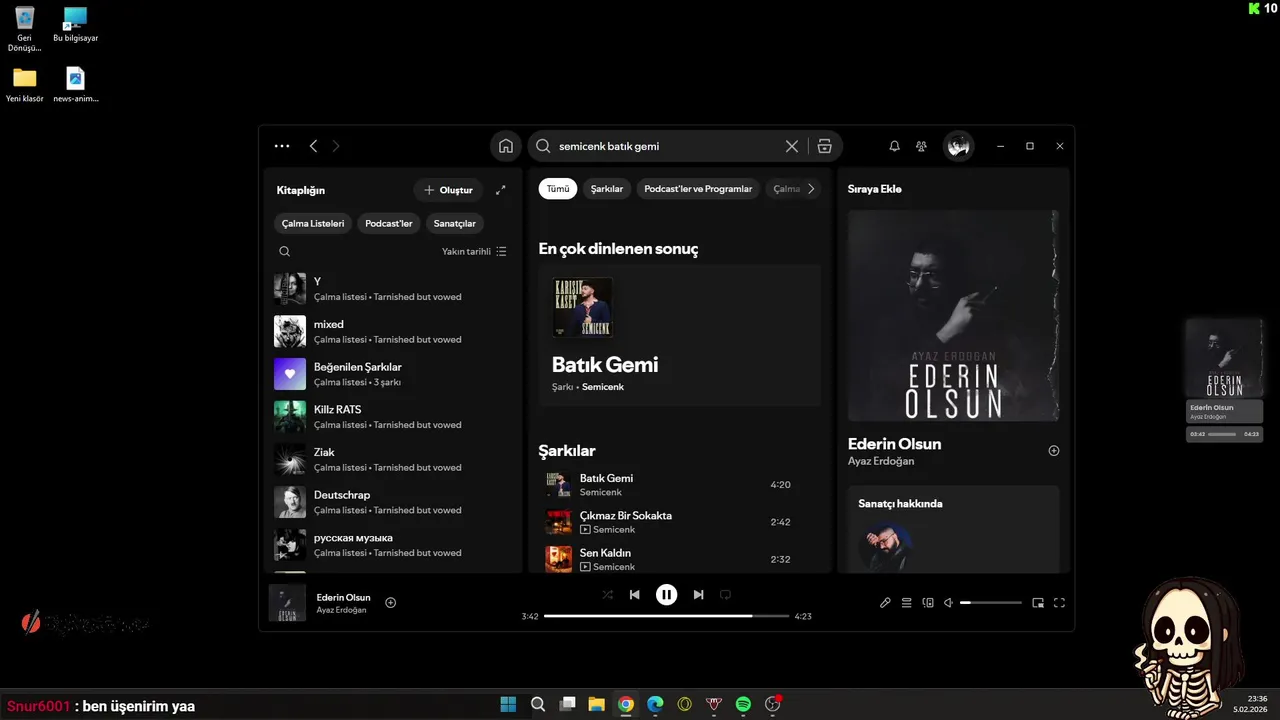Open the Deutschrap playlist
The height and width of the screenshot is (720, 1280).
pos(395,502)
